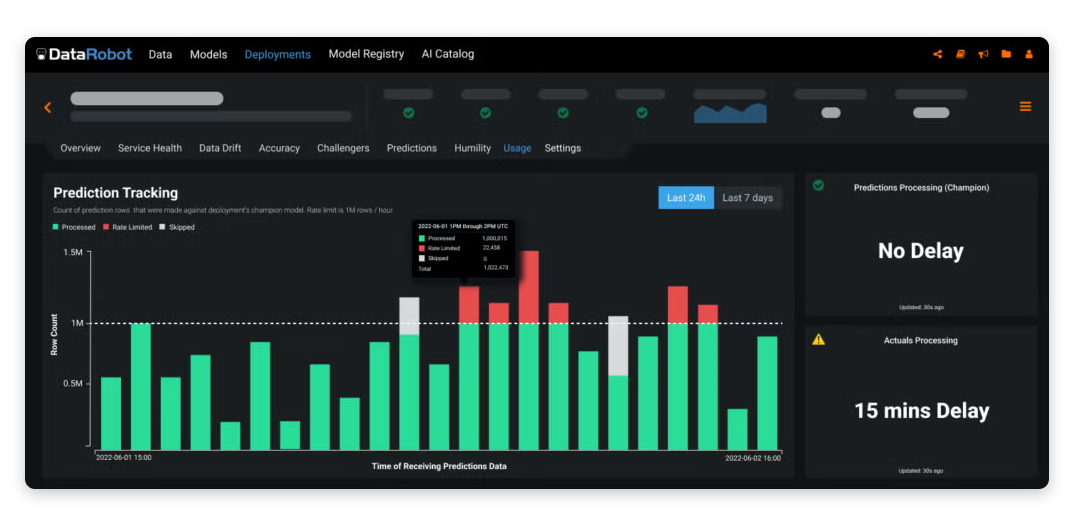
Task: Click green check beside Predictions Processing
Action: tap(818, 185)
